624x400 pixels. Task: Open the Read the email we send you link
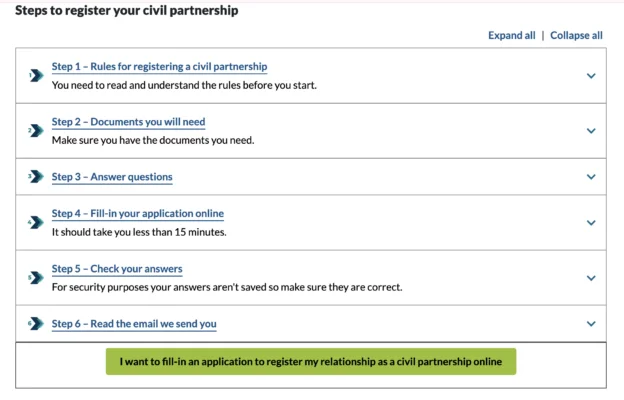[134, 324]
